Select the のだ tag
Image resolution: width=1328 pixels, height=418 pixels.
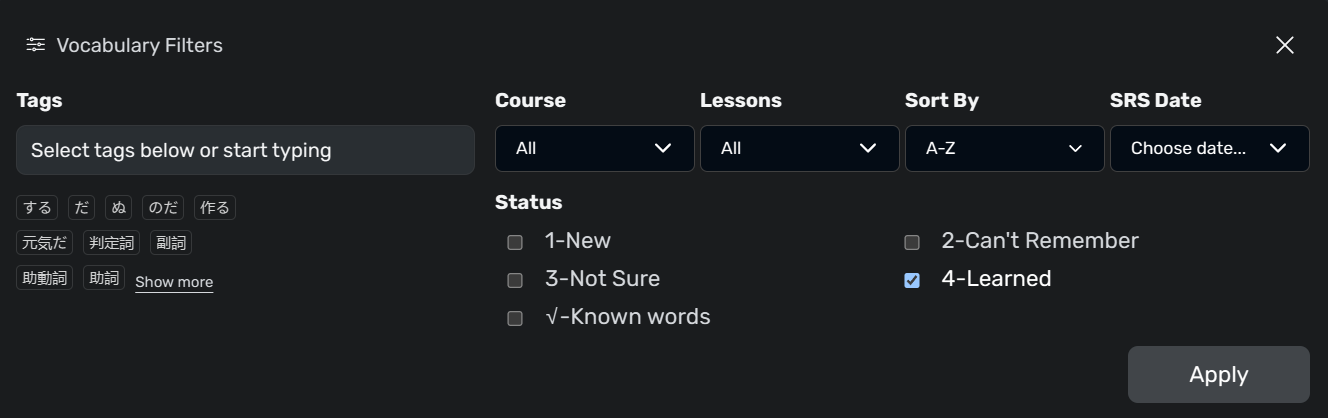click(x=163, y=208)
